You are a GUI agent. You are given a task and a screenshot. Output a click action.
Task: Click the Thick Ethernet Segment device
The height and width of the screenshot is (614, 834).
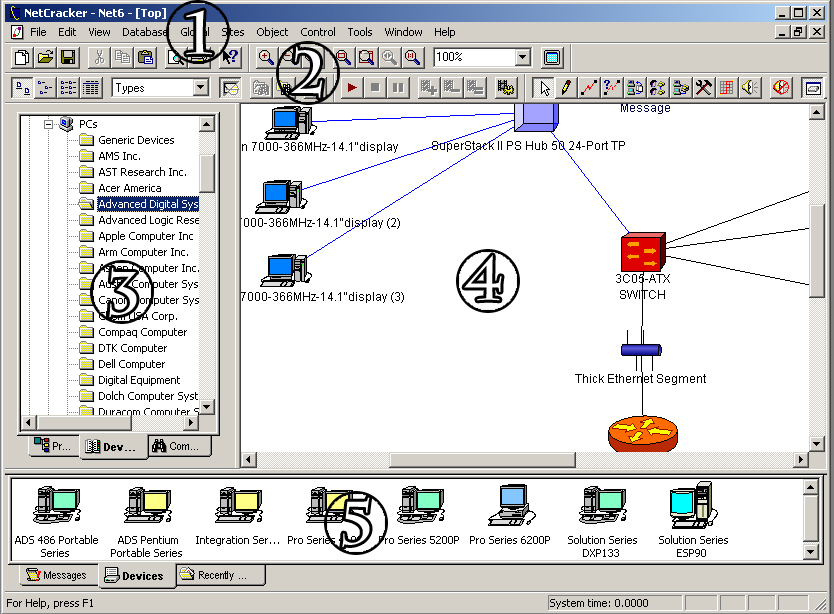pos(641,350)
